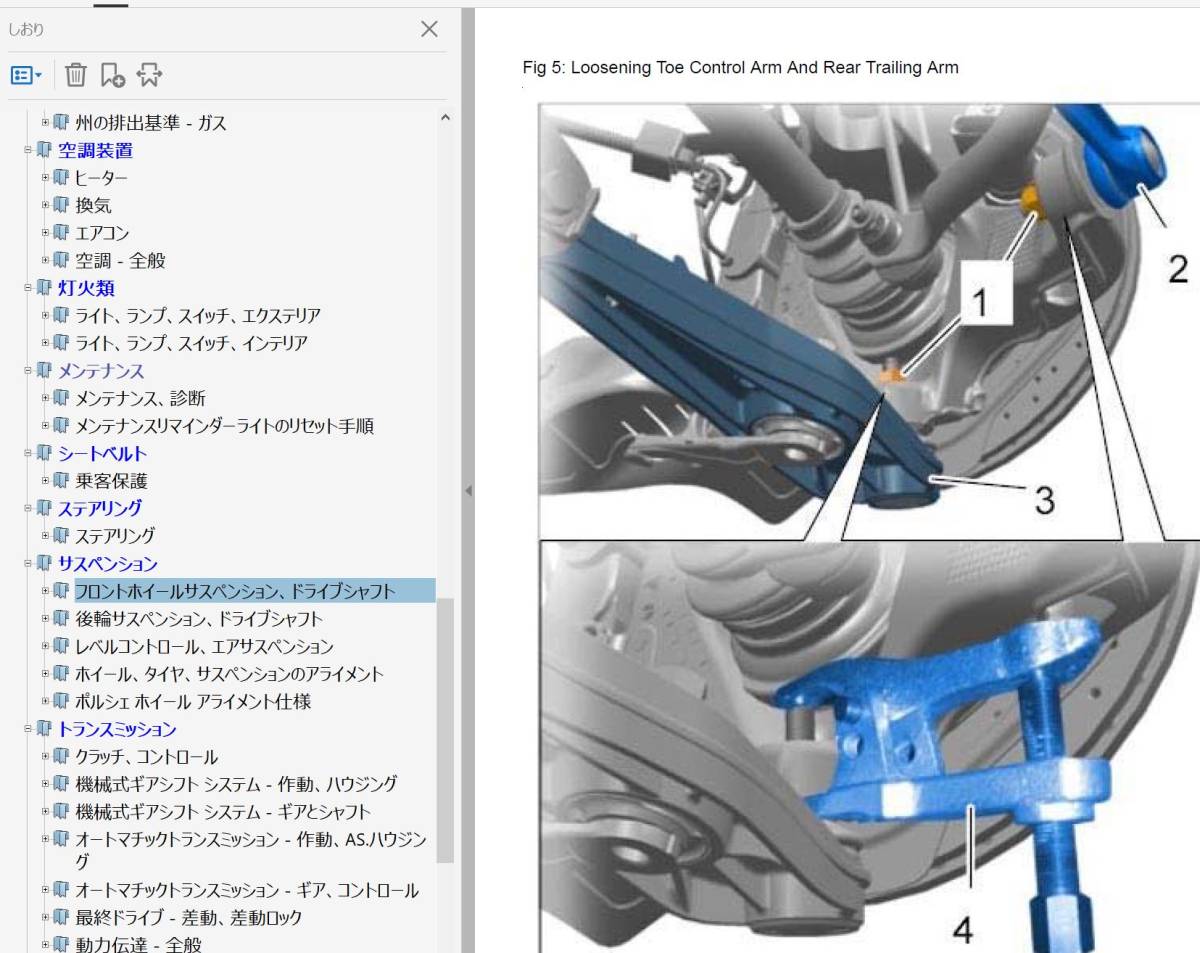Screen dimensions: 1200x953
Task: Collapse the トランスミッション section
Action: click(x=29, y=729)
